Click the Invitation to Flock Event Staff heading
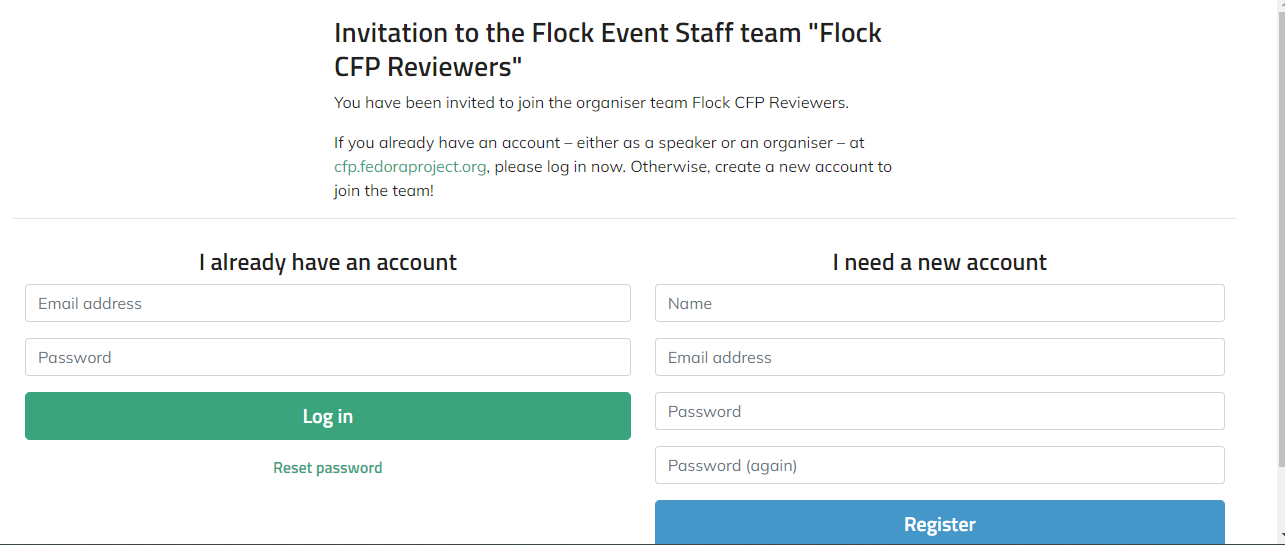 pos(608,50)
